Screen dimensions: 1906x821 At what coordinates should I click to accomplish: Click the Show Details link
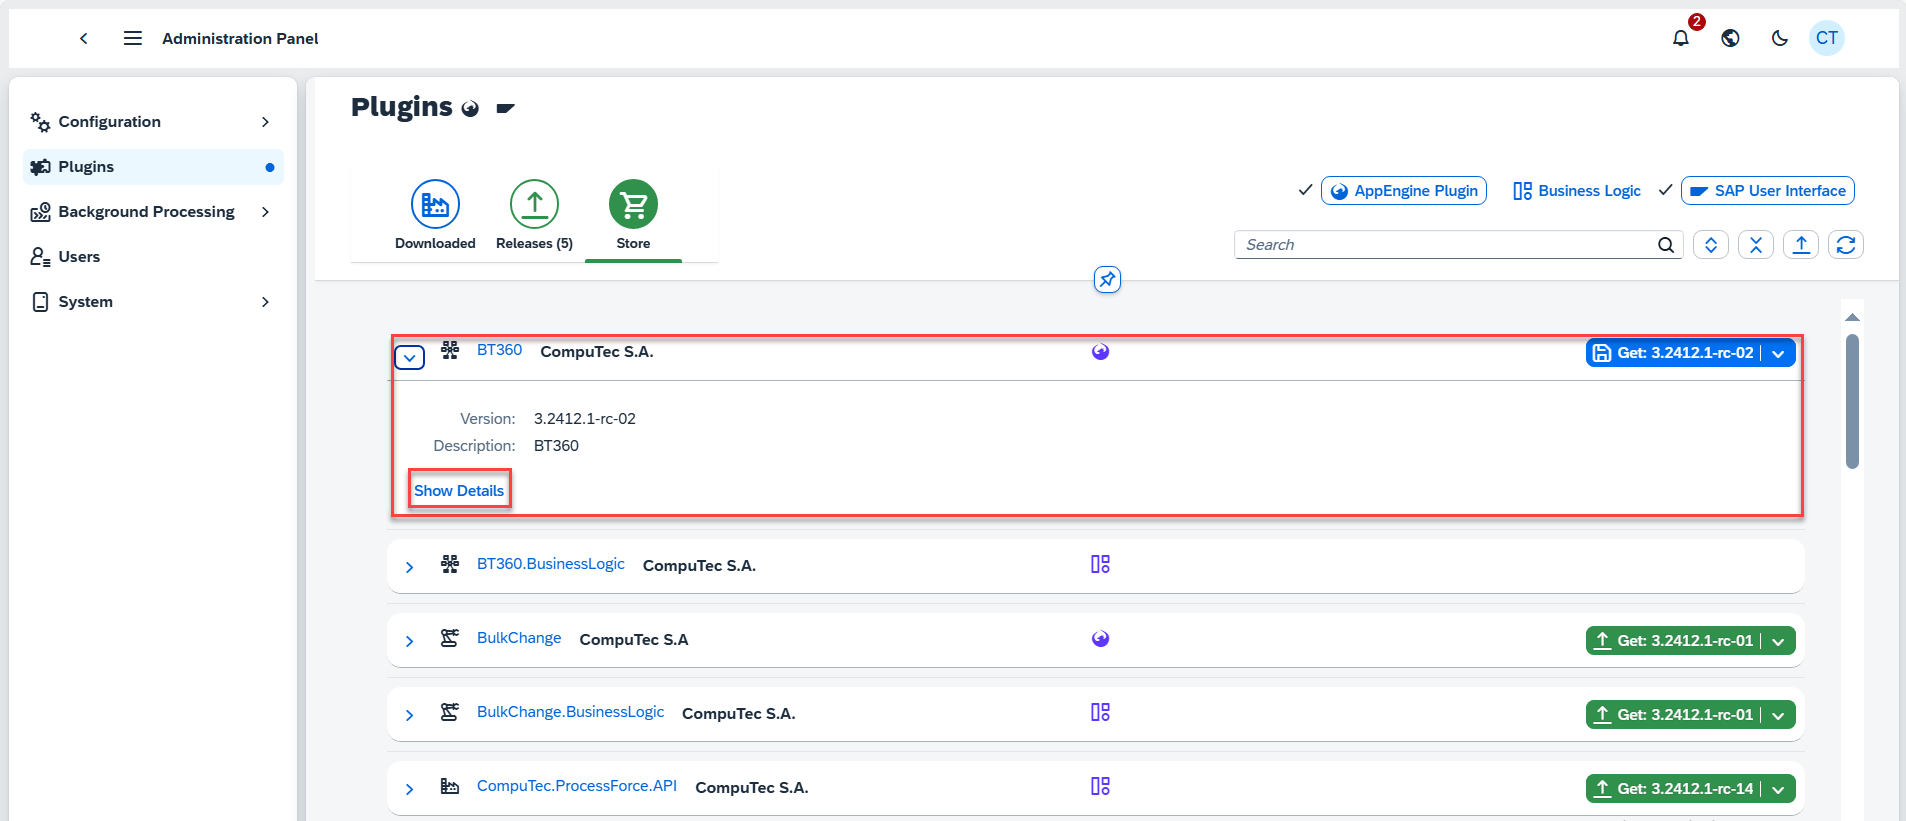click(459, 491)
